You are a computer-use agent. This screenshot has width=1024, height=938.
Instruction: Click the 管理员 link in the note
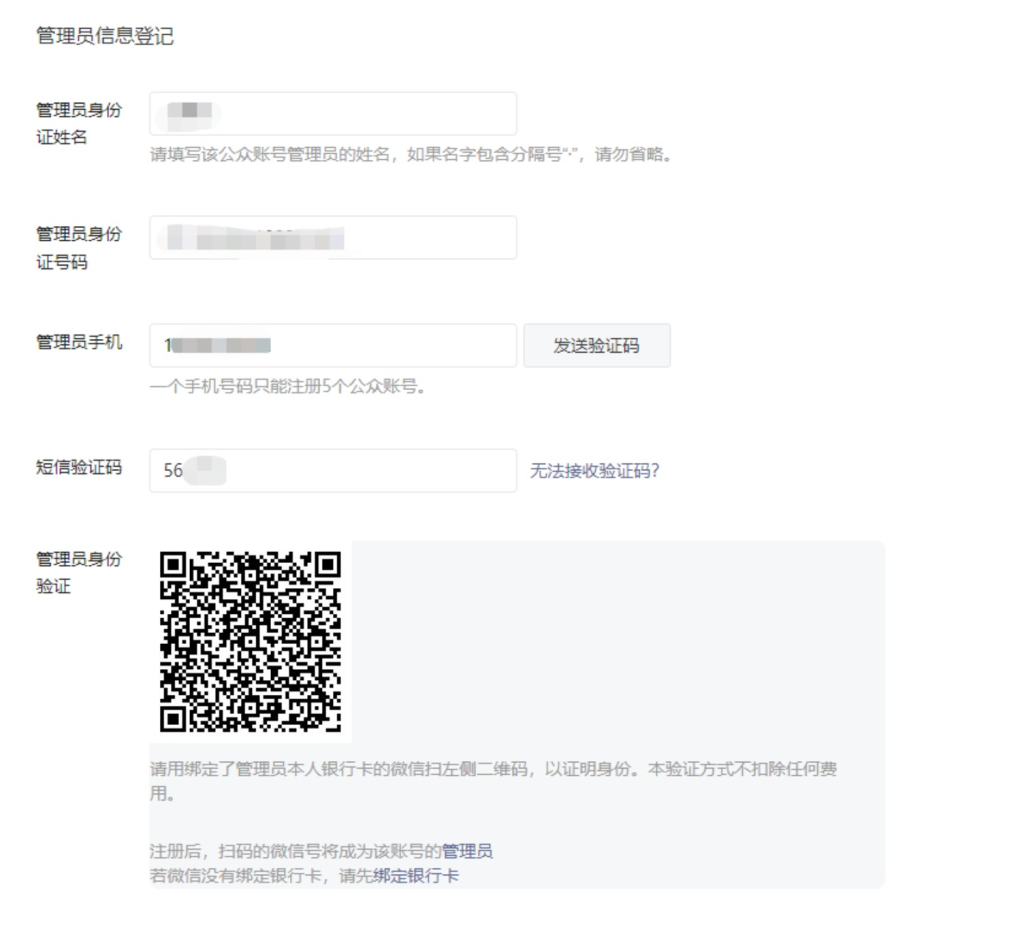pos(467,852)
